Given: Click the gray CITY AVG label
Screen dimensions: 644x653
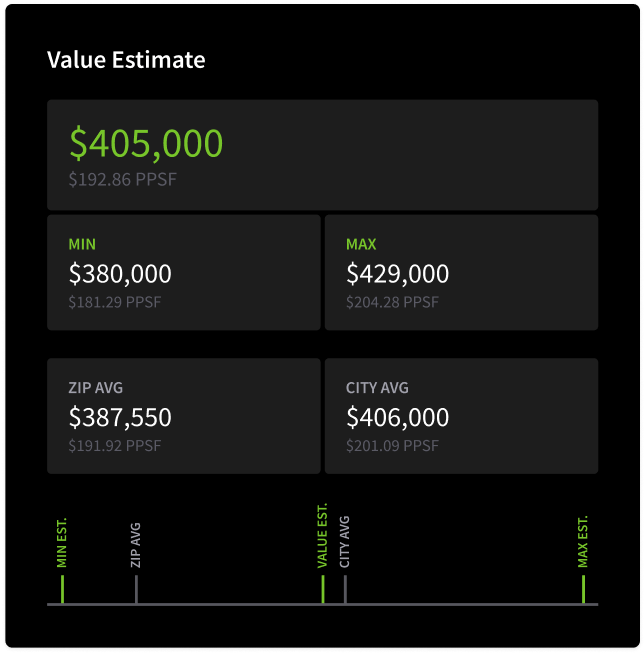Looking at the screenshot, I should pos(377,388).
